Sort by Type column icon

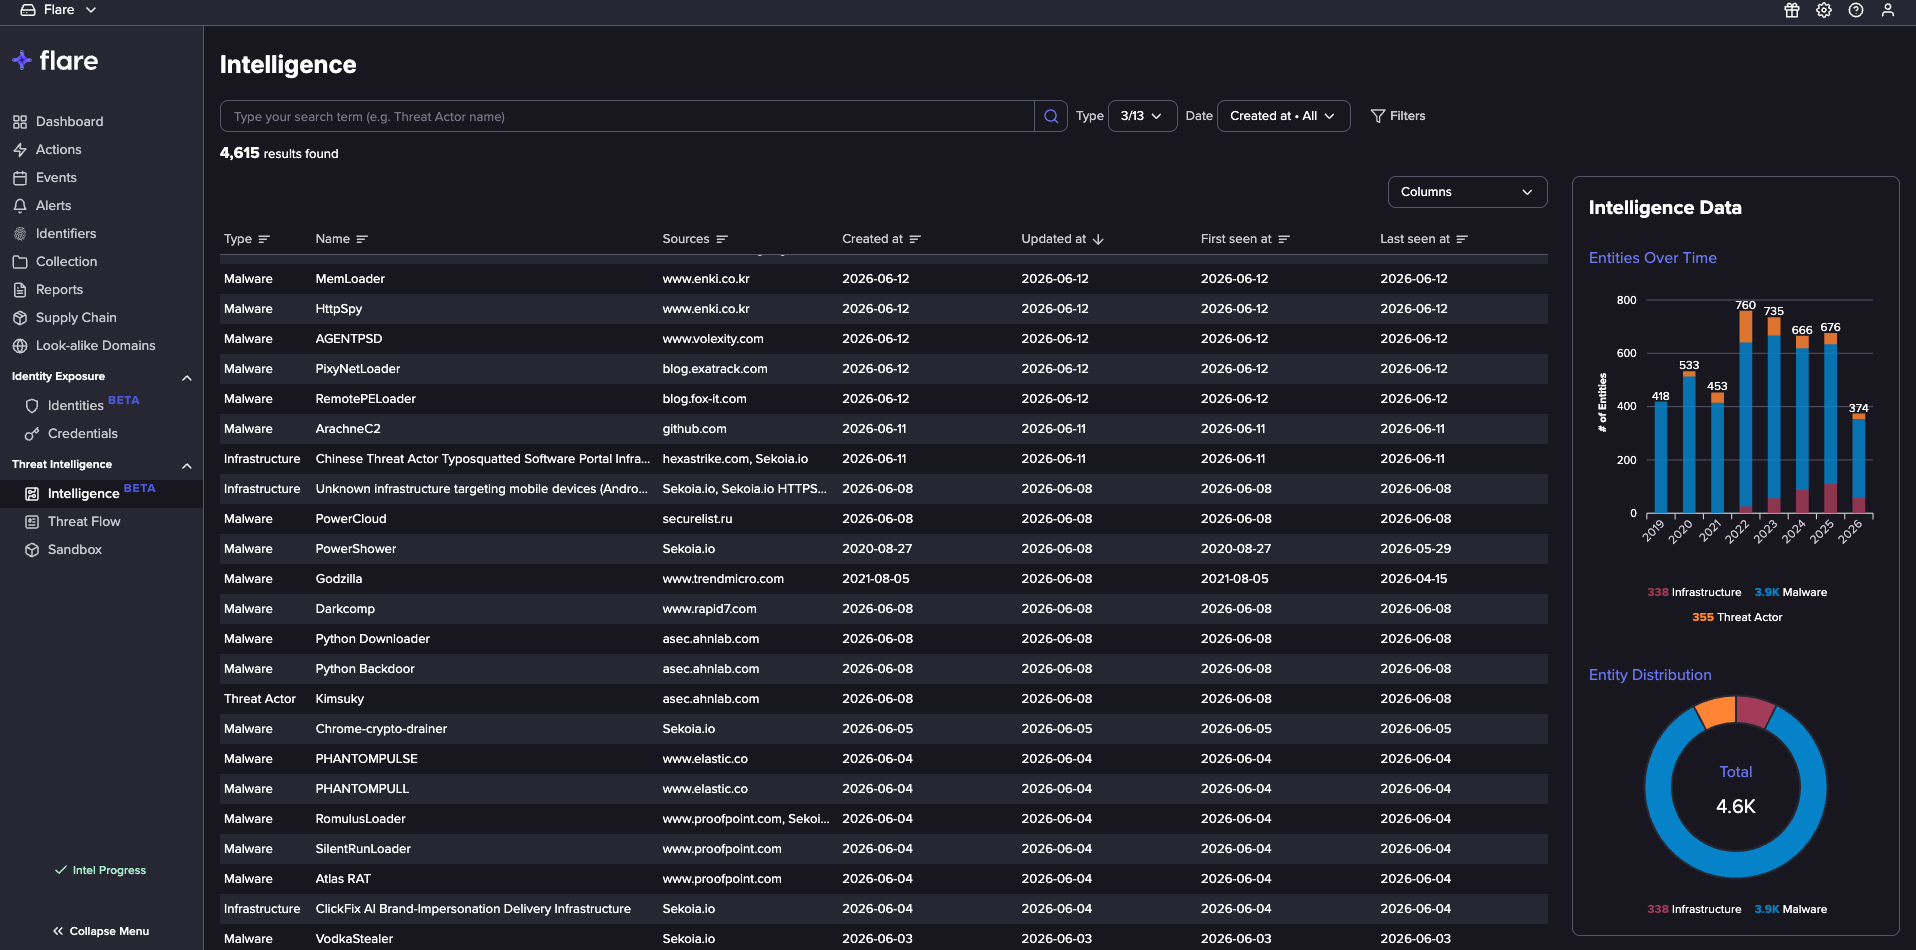pos(264,239)
